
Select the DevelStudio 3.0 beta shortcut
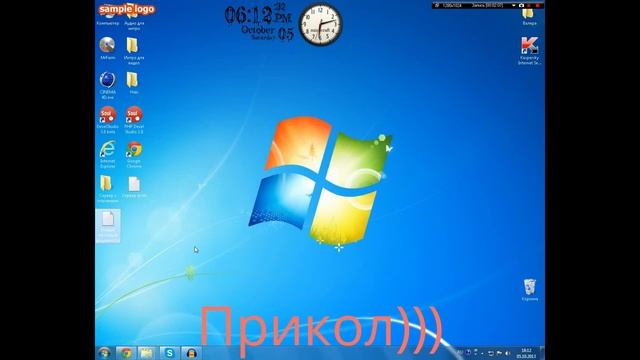coord(107,119)
